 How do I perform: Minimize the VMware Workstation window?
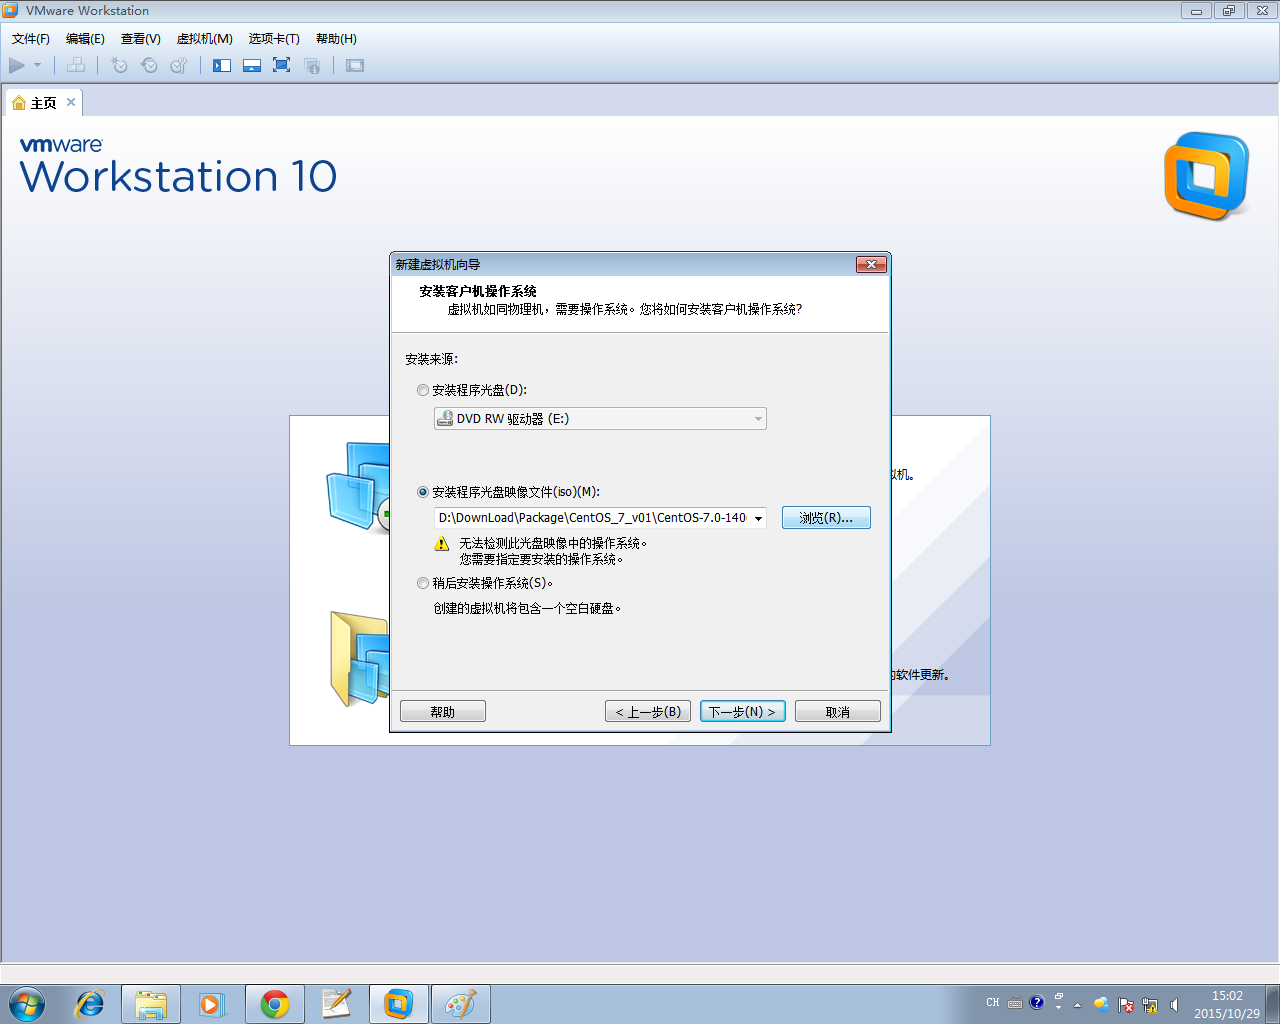pyautogui.click(x=1196, y=11)
